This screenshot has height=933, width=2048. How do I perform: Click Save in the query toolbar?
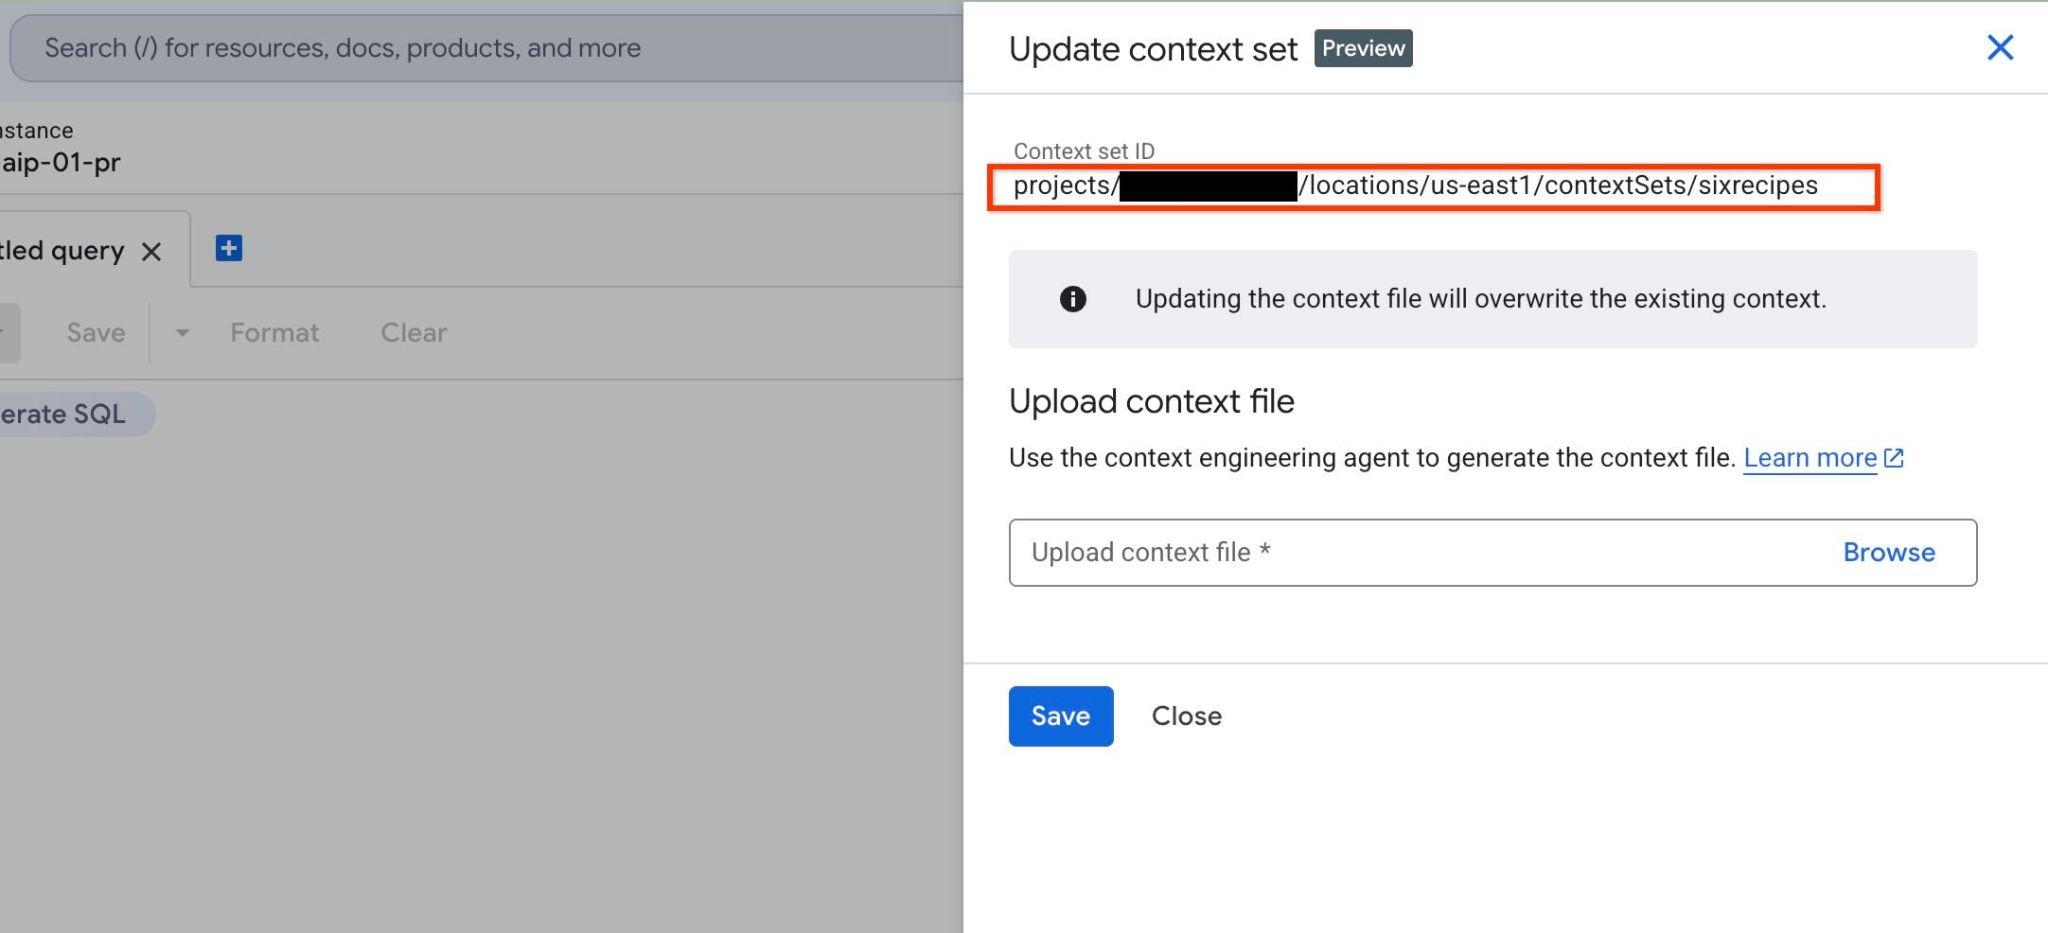pyautogui.click(x=96, y=333)
